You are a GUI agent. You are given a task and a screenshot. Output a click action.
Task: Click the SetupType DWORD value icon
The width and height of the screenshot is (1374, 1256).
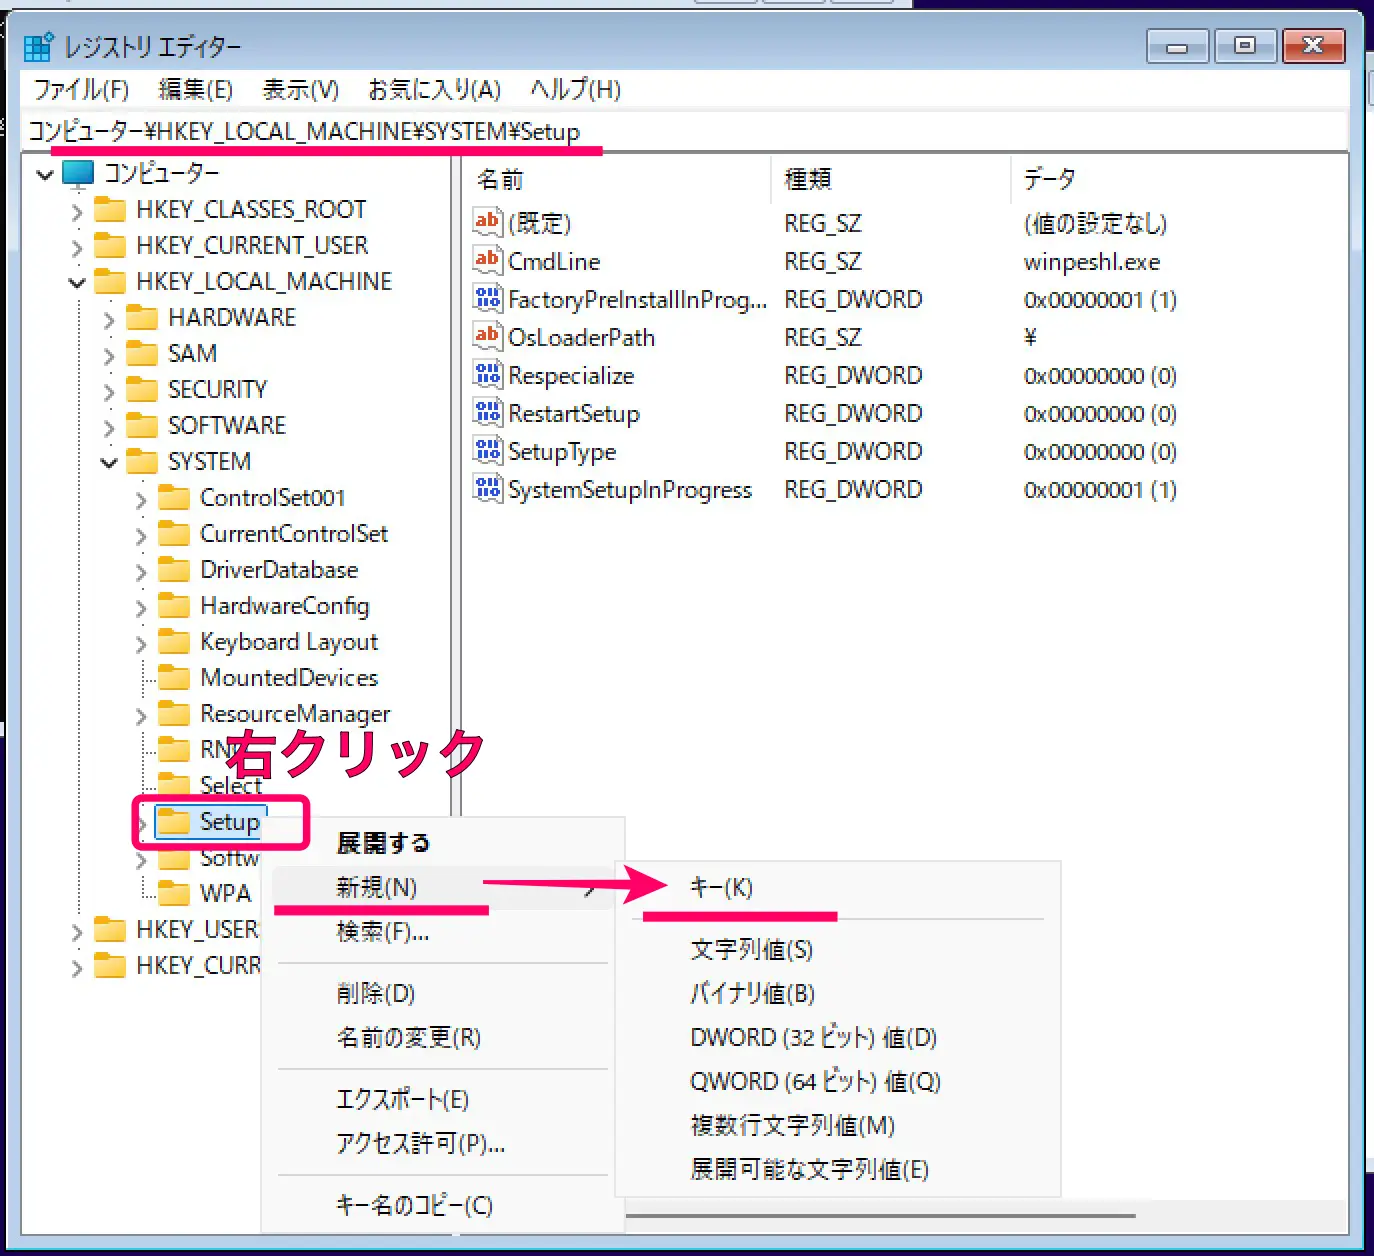(487, 451)
